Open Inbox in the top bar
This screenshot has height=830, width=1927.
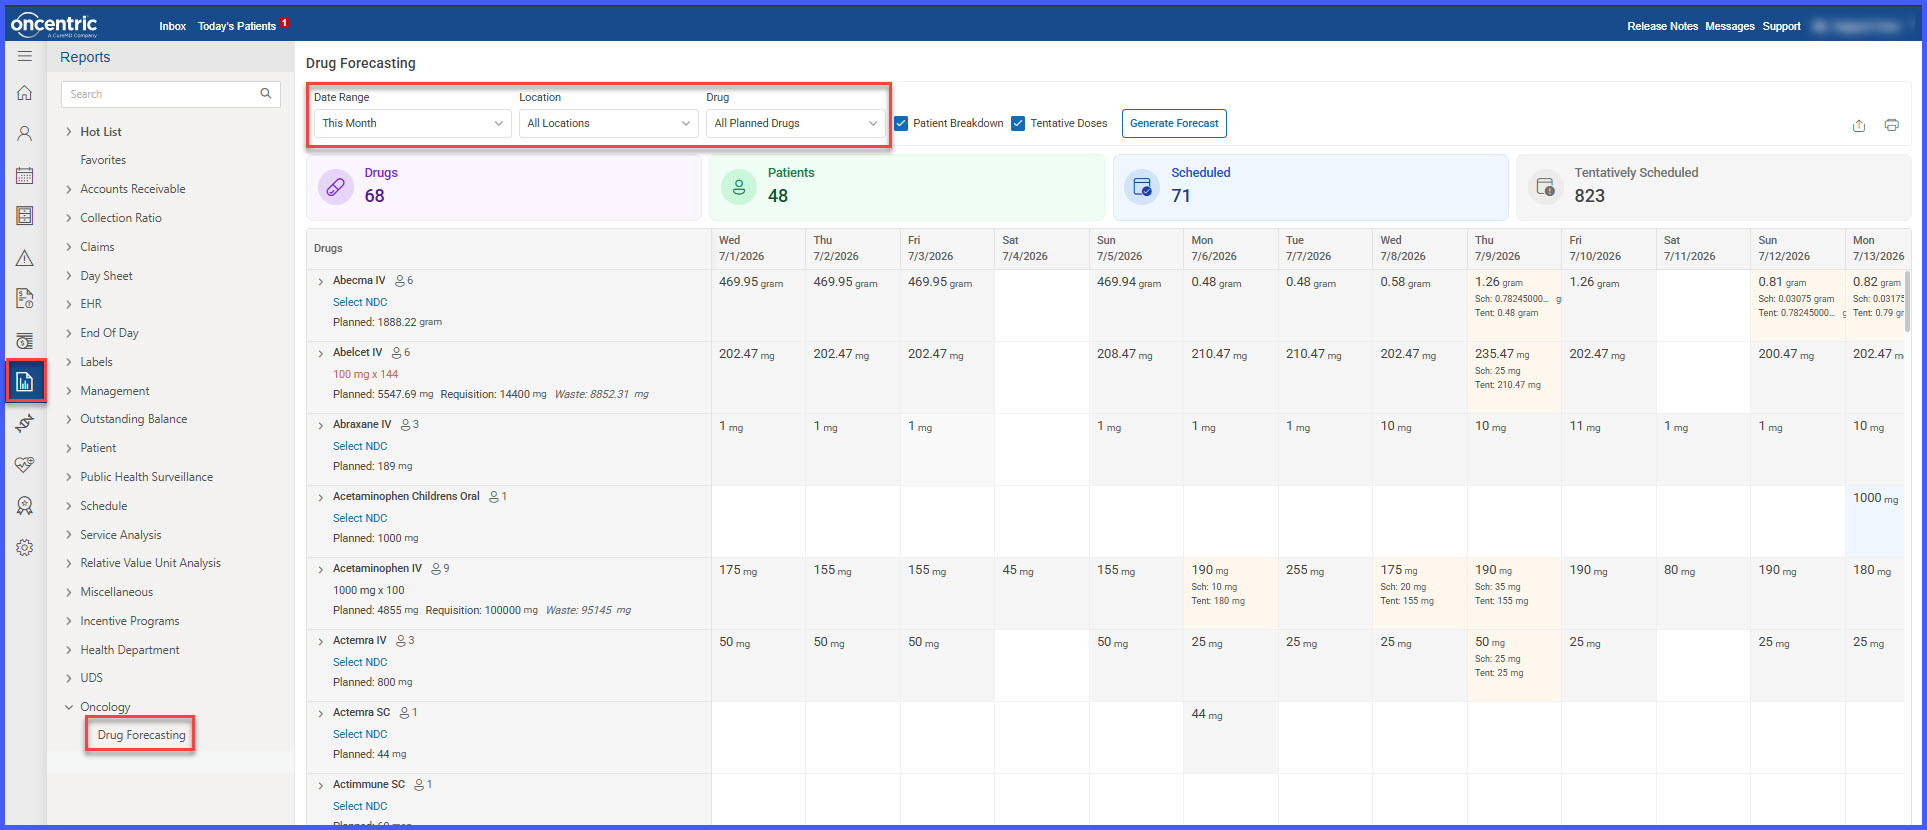tap(173, 26)
